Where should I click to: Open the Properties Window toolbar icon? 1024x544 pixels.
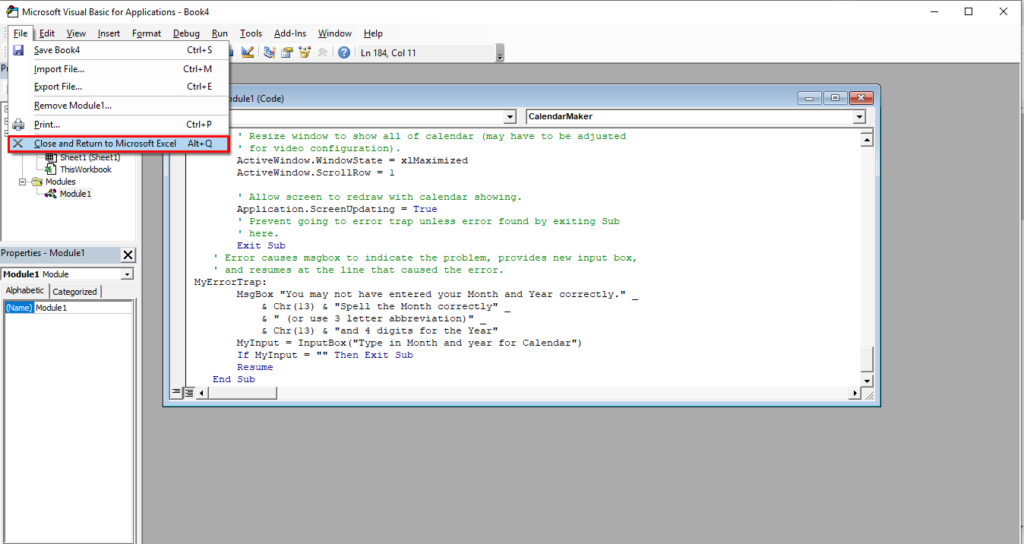(287, 53)
